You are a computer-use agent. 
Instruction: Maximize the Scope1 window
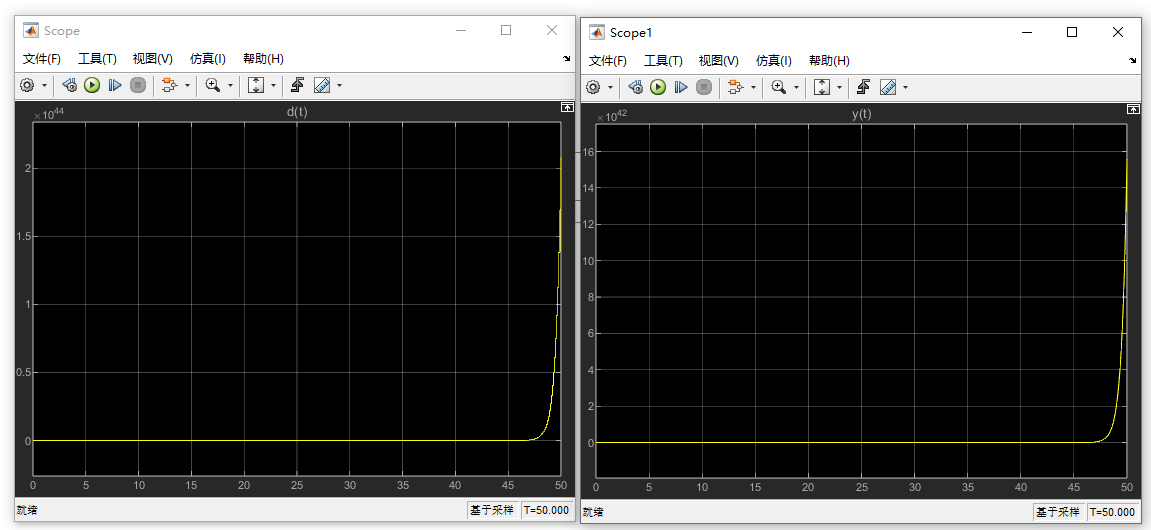click(1072, 32)
